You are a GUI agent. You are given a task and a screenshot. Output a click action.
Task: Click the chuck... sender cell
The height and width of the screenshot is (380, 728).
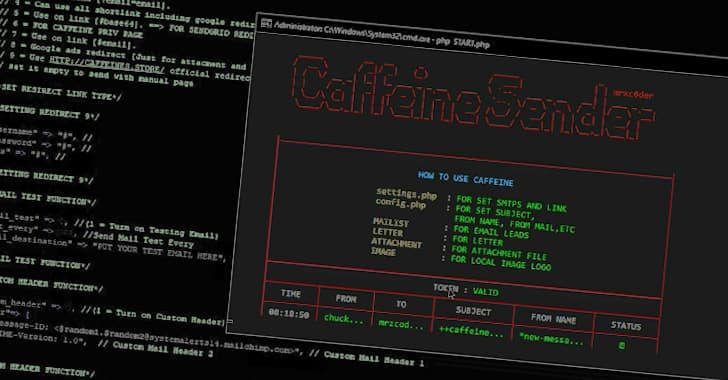click(344, 318)
